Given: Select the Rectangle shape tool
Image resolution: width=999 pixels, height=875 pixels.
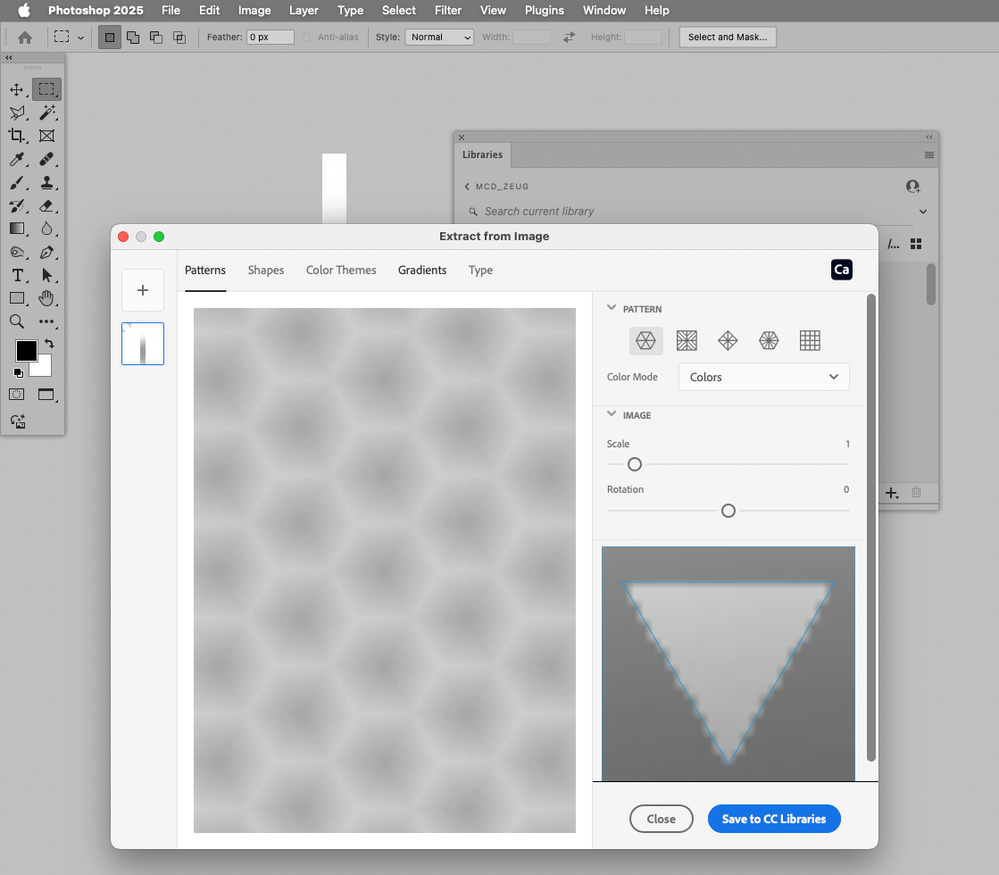Looking at the screenshot, I should tap(17, 298).
